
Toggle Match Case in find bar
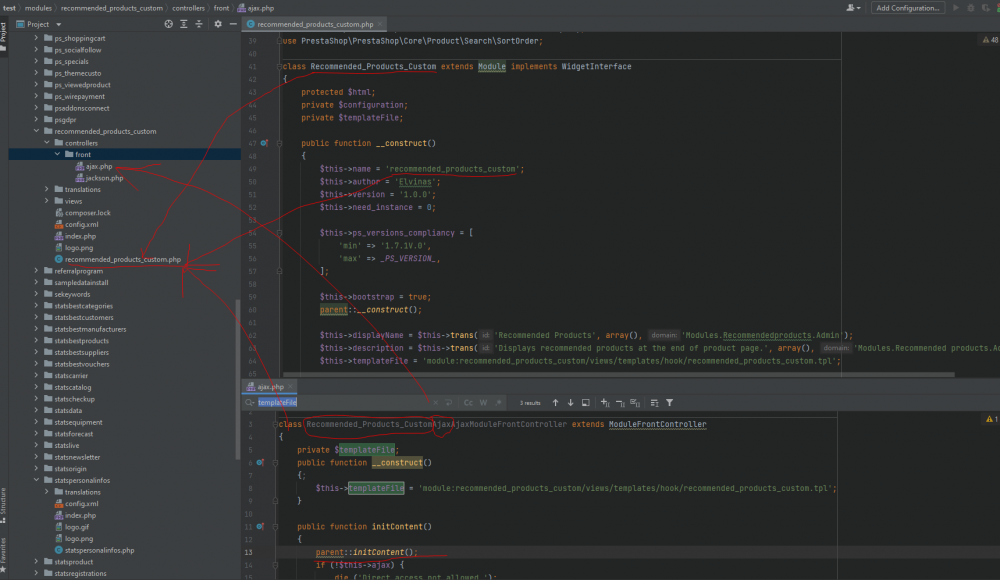tap(467, 403)
